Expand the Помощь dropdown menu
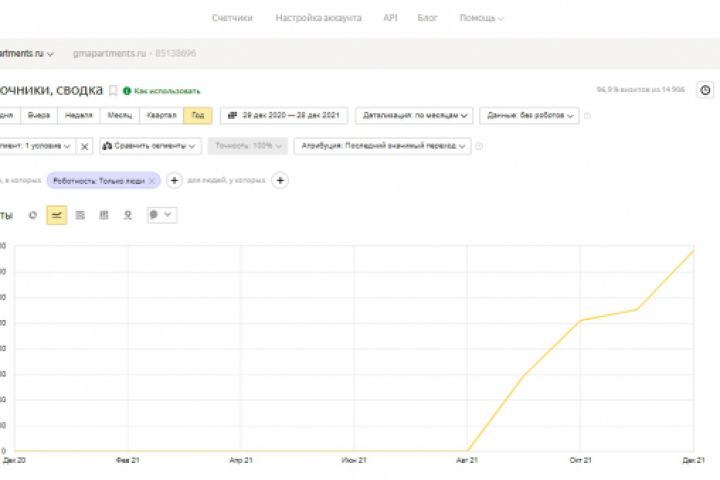This screenshot has height=480, width=720. [481, 18]
